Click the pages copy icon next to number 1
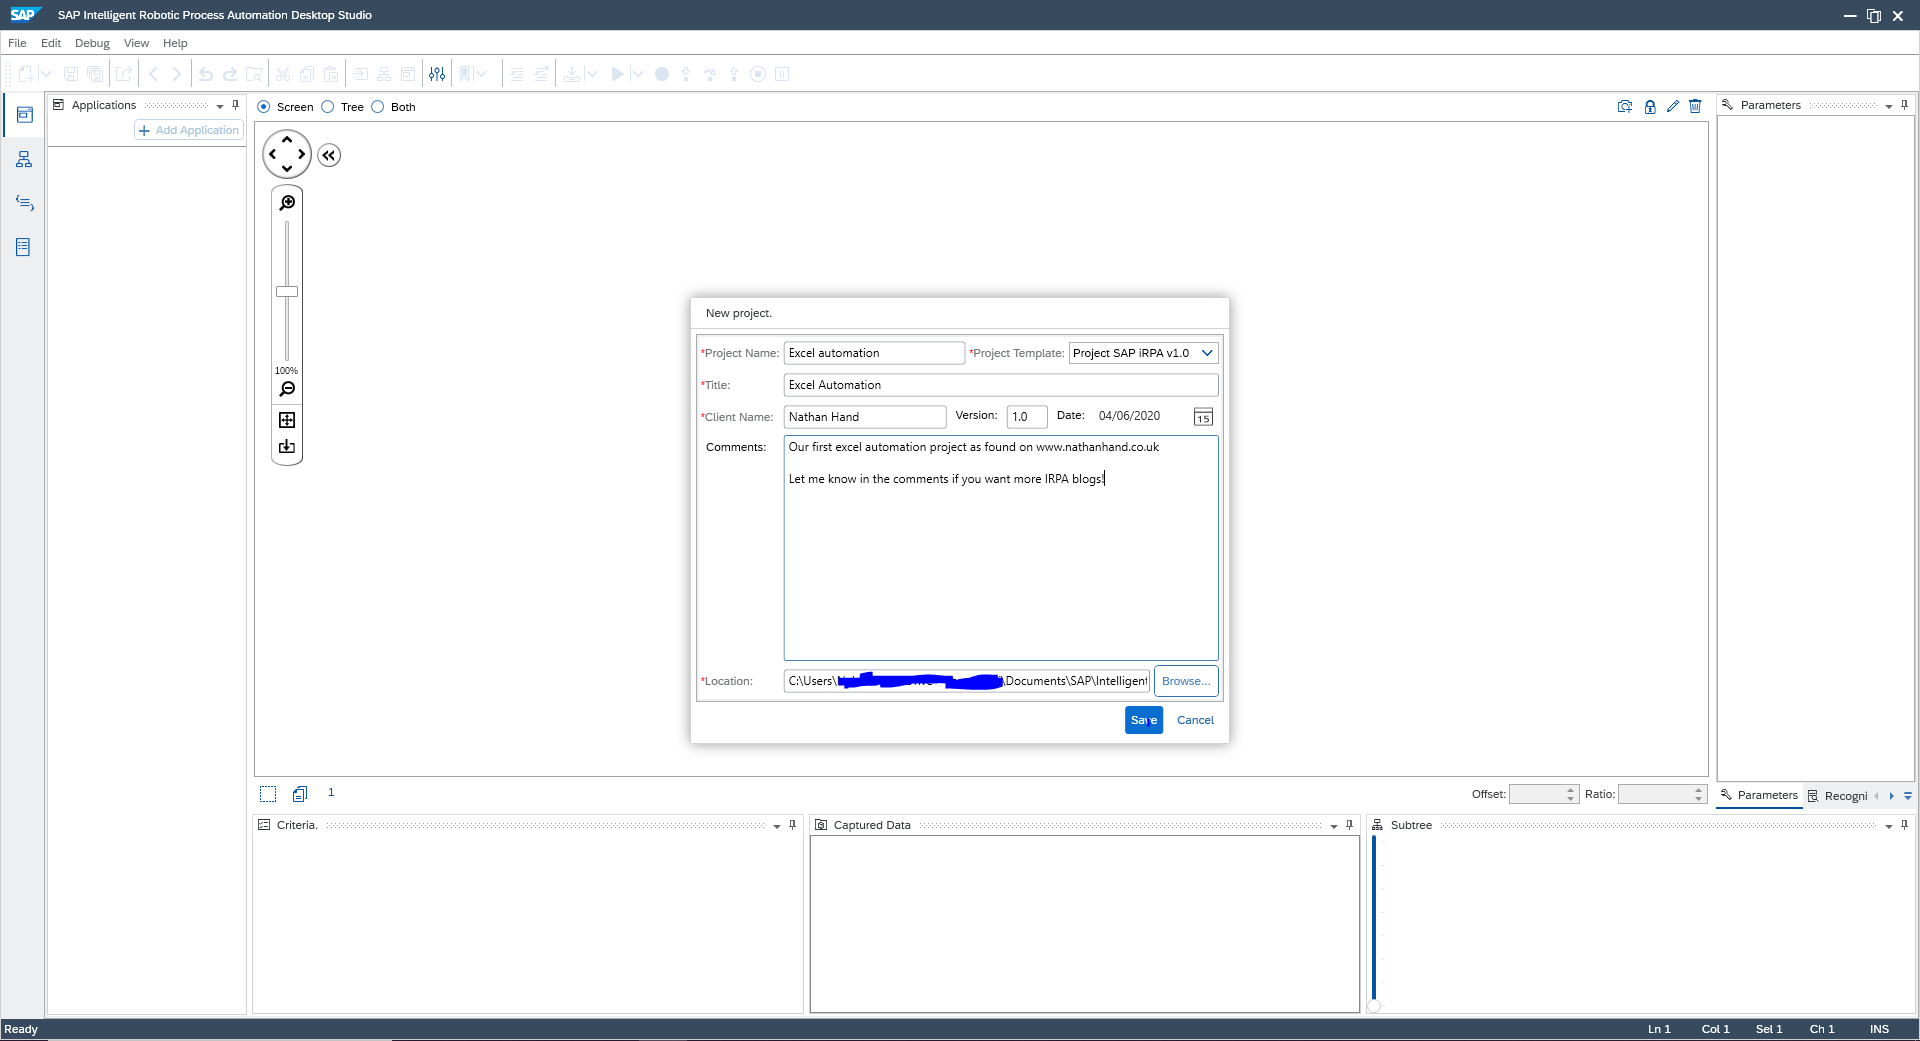 click(x=300, y=794)
